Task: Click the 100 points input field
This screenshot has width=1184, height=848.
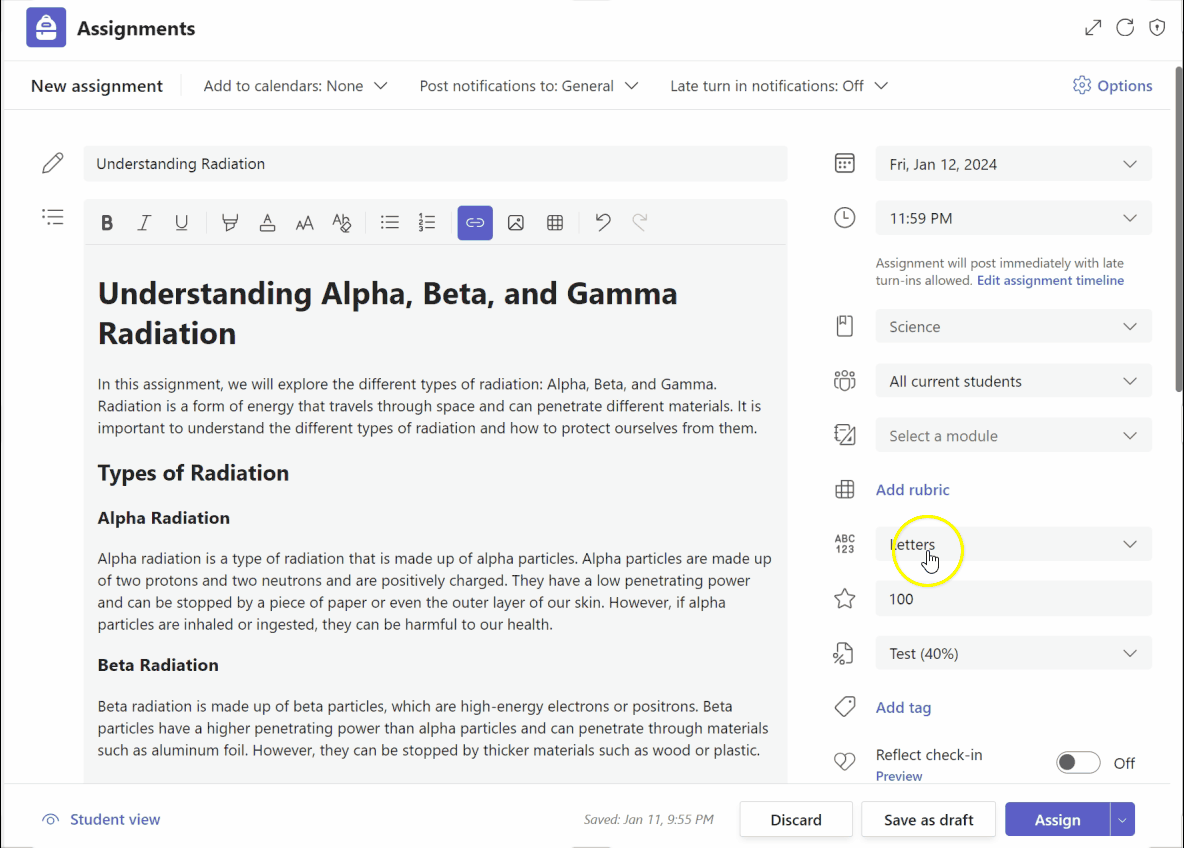Action: [x=1012, y=598]
